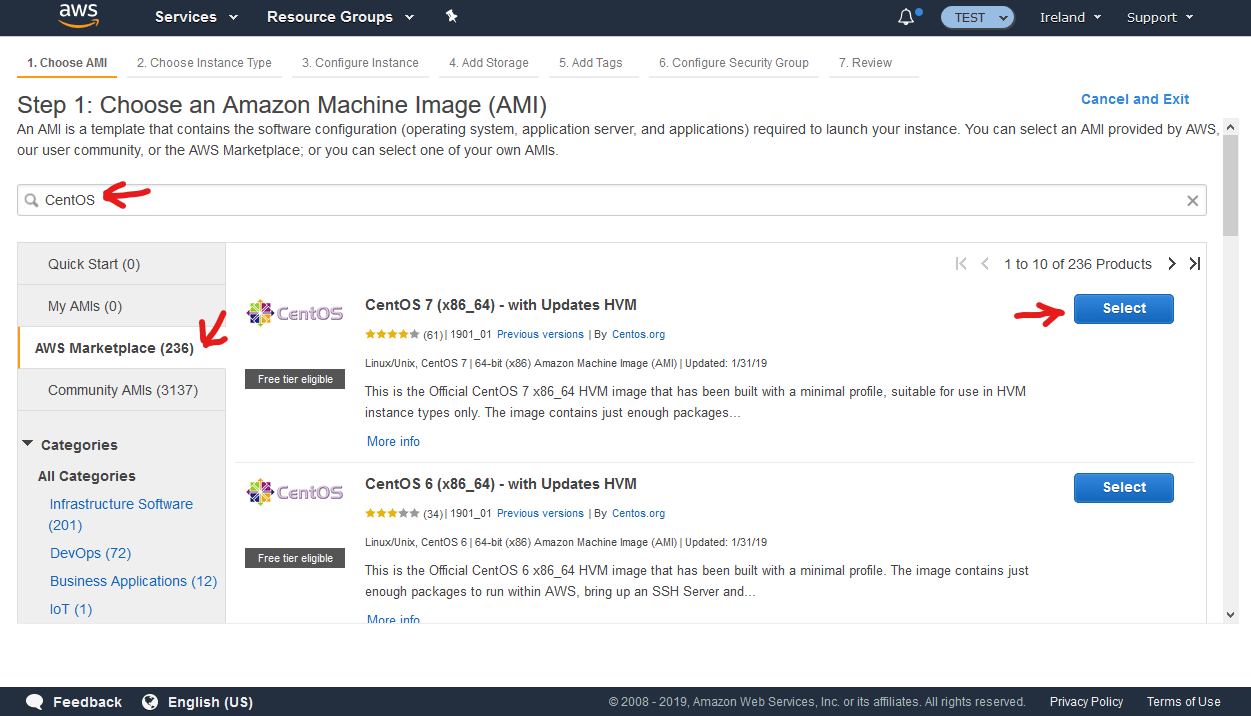Go to Choose Instance Type tab
The image size is (1251, 716).
[x=204, y=63]
